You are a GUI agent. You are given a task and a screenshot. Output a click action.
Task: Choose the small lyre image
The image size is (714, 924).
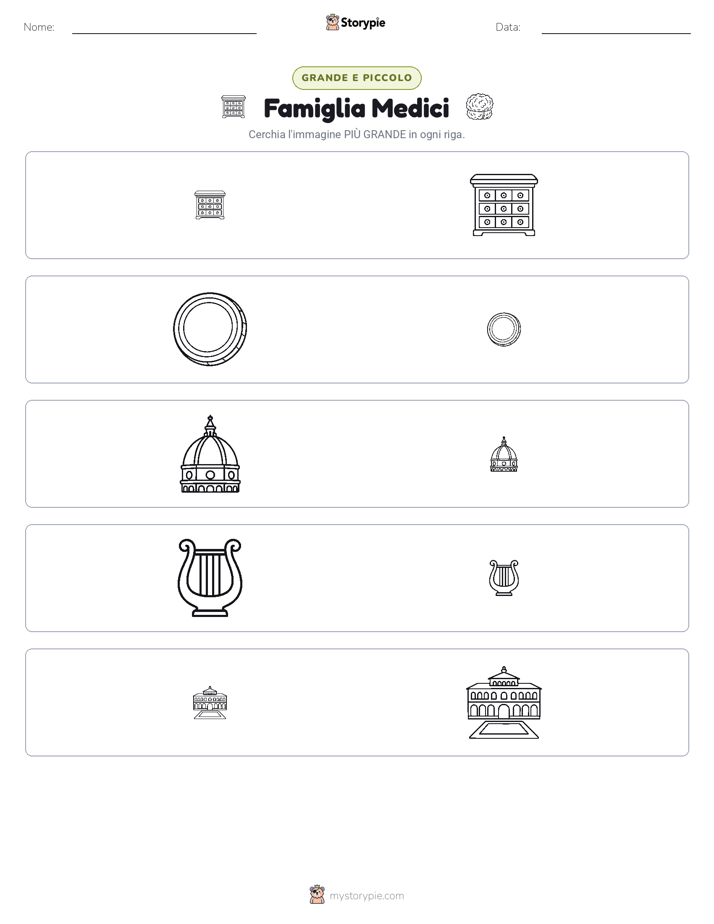point(504,578)
